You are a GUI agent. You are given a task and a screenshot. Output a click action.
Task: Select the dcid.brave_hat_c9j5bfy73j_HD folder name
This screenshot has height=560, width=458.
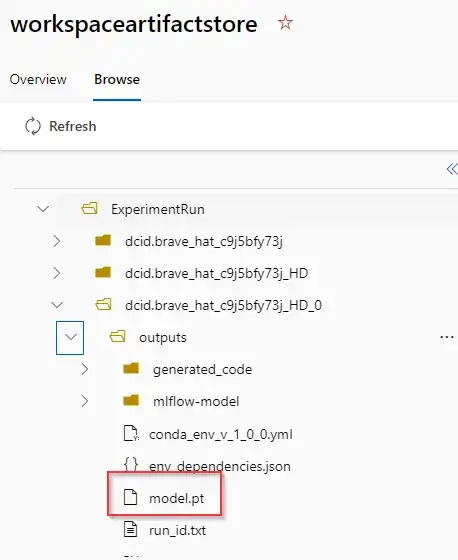(x=216, y=274)
